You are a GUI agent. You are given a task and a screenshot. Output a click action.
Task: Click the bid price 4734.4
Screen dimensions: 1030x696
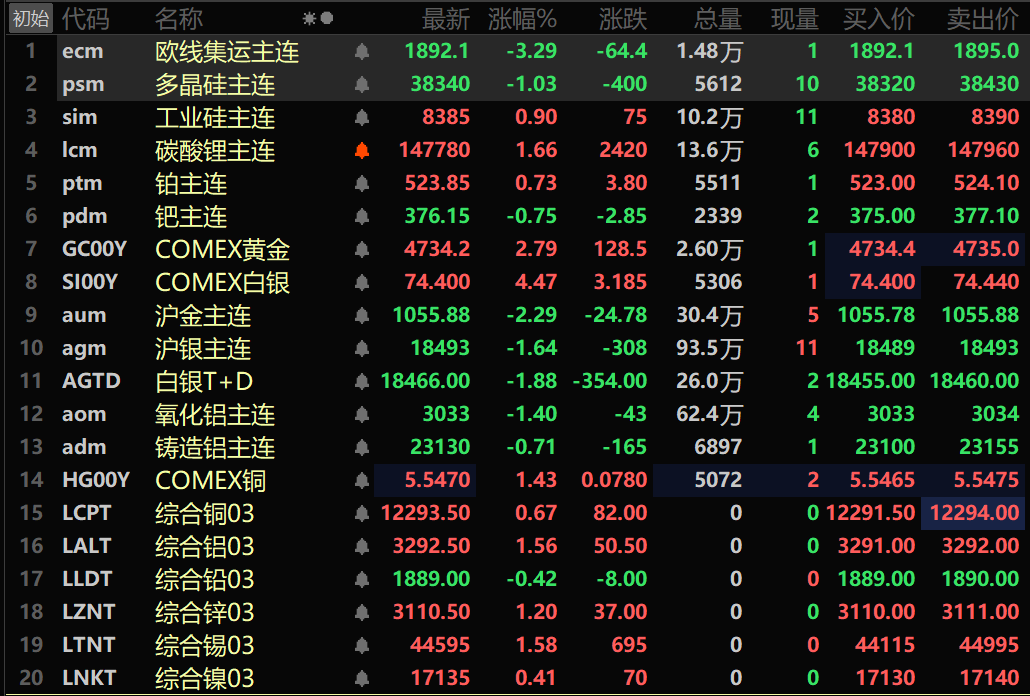click(882, 249)
